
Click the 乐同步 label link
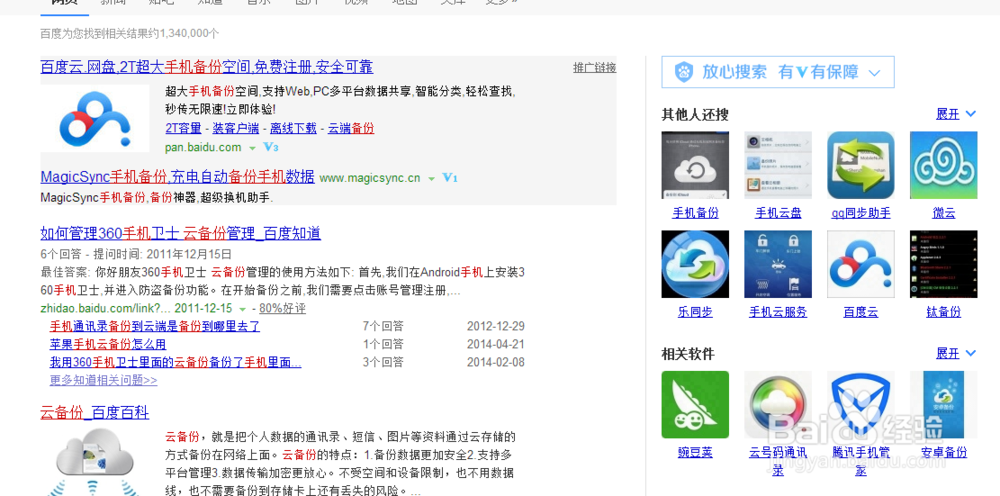(x=695, y=312)
